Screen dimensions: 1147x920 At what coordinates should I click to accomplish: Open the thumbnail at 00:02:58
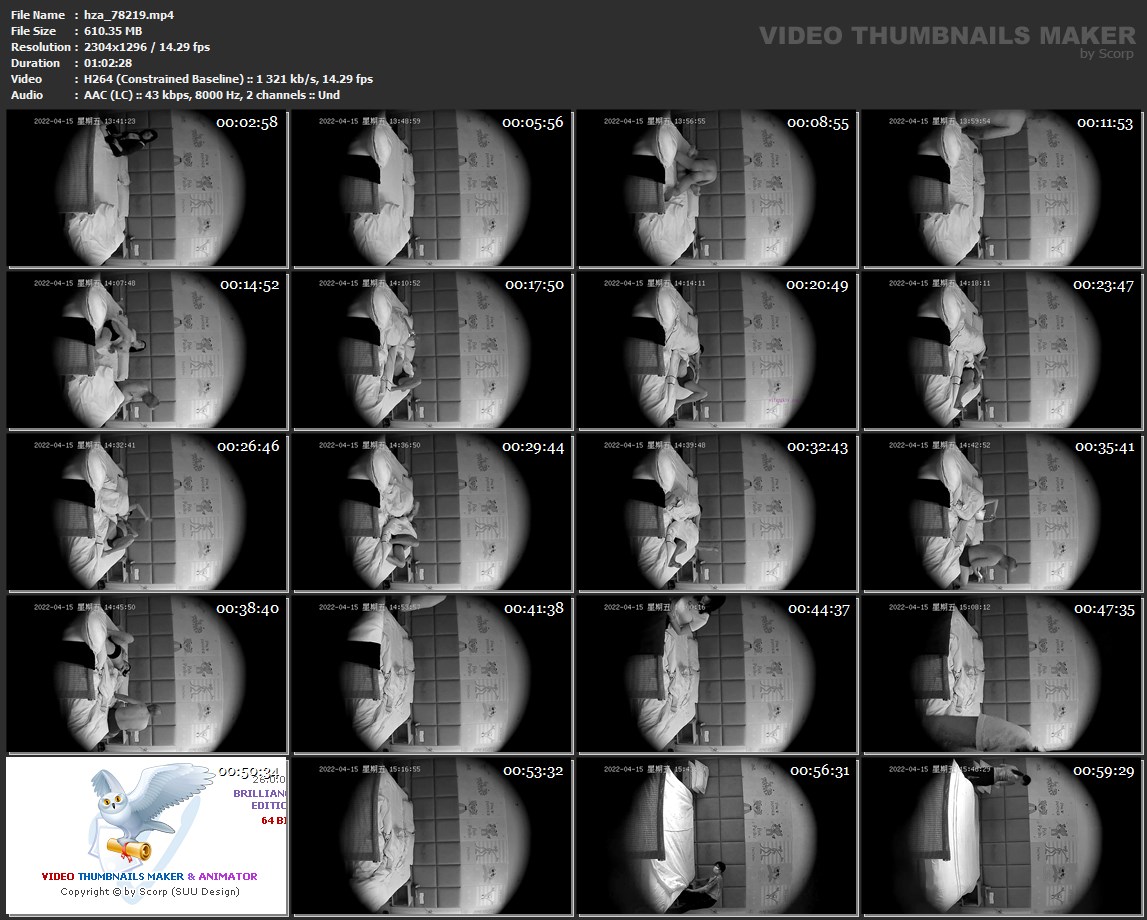[146, 188]
